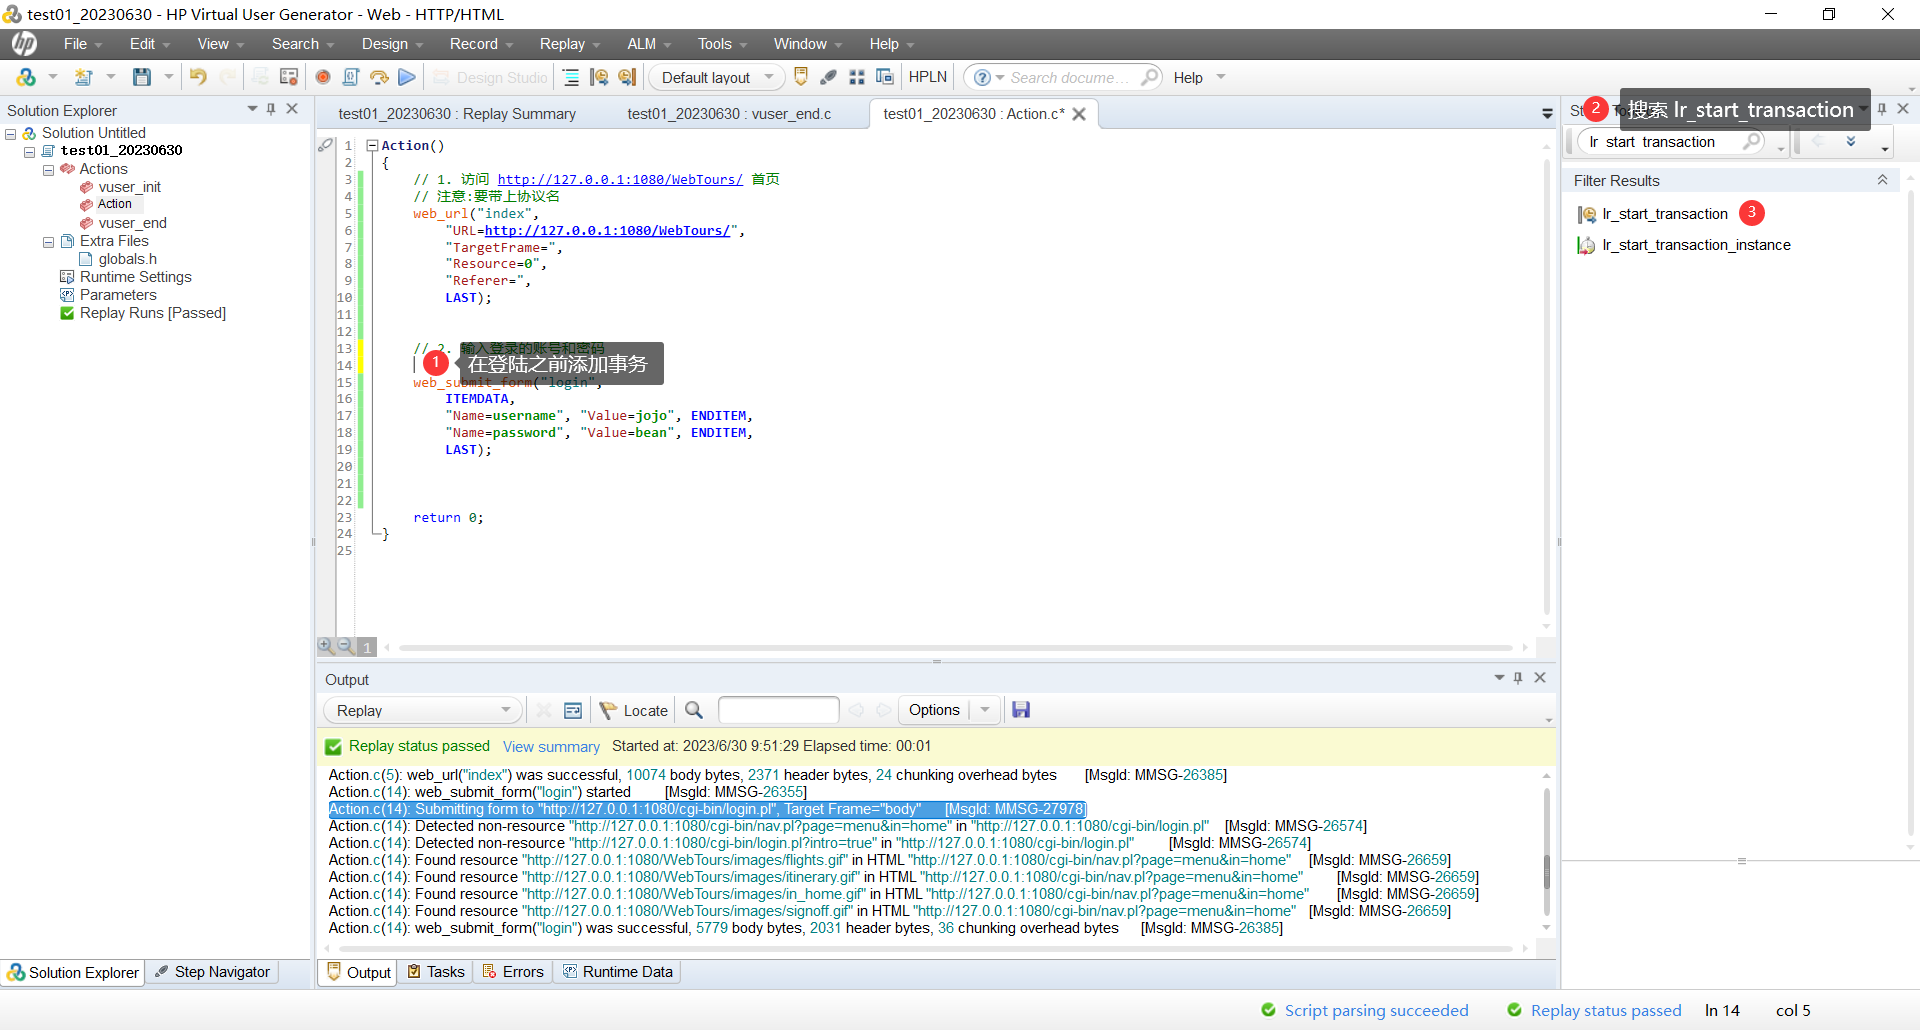The image size is (1920, 1030).
Task: Replay the script with the blue play icon
Action: (407, 77)
